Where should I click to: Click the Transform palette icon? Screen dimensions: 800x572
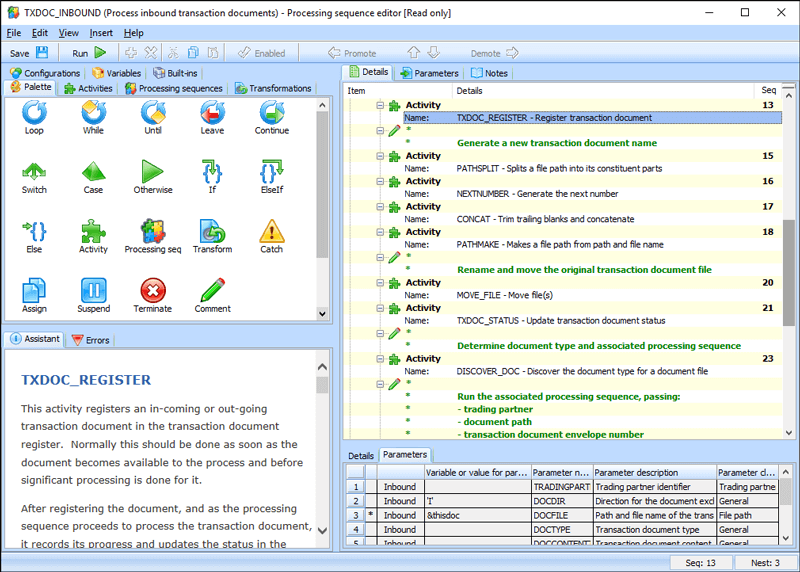[x=212, y=232]
